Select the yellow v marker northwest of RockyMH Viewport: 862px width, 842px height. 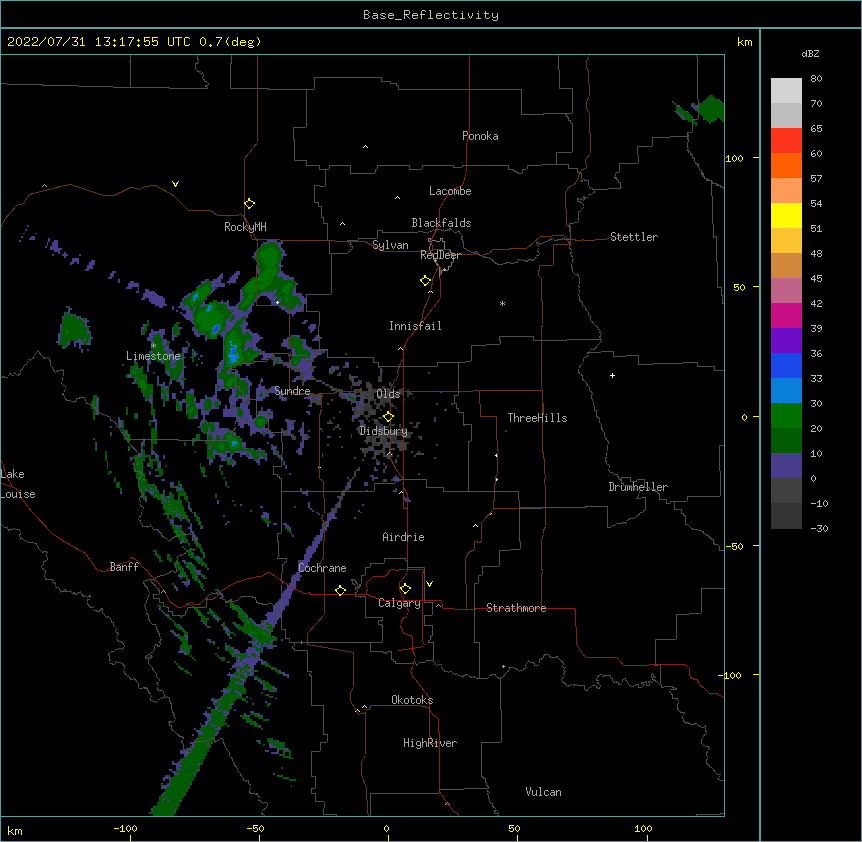point(175,184)
